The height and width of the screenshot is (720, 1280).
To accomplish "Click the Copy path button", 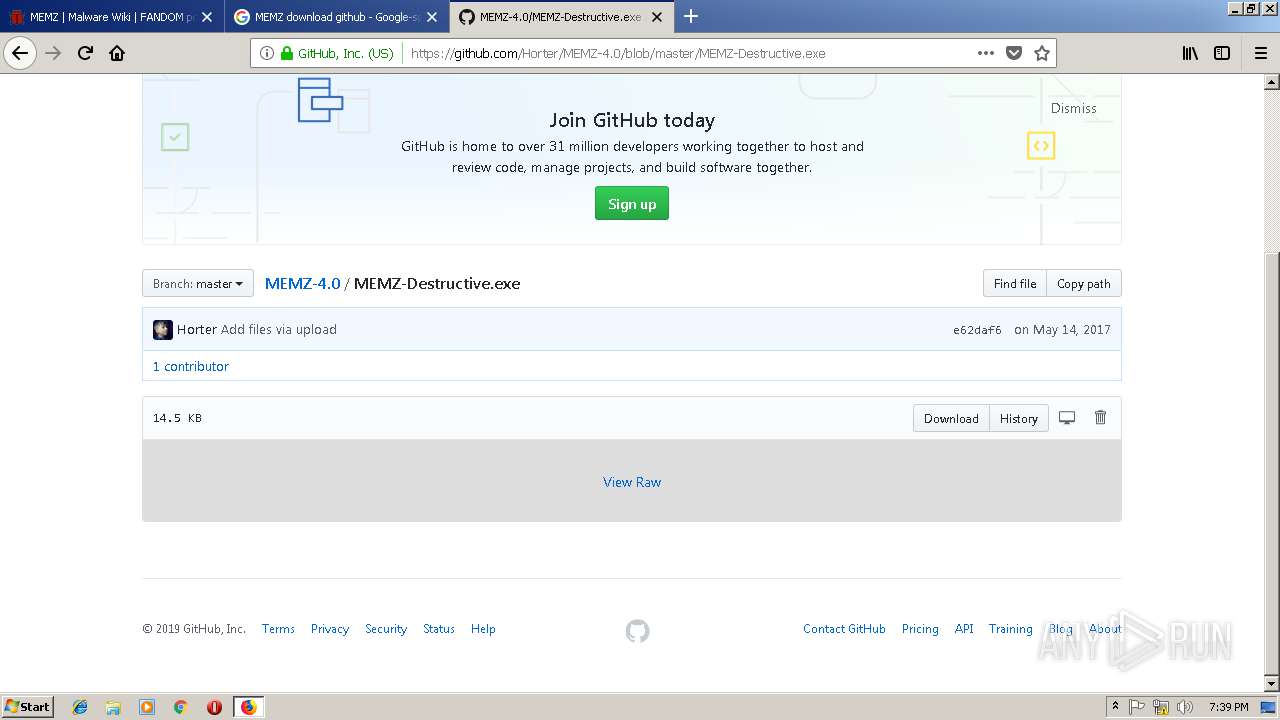I will (x=1084, y=284).
